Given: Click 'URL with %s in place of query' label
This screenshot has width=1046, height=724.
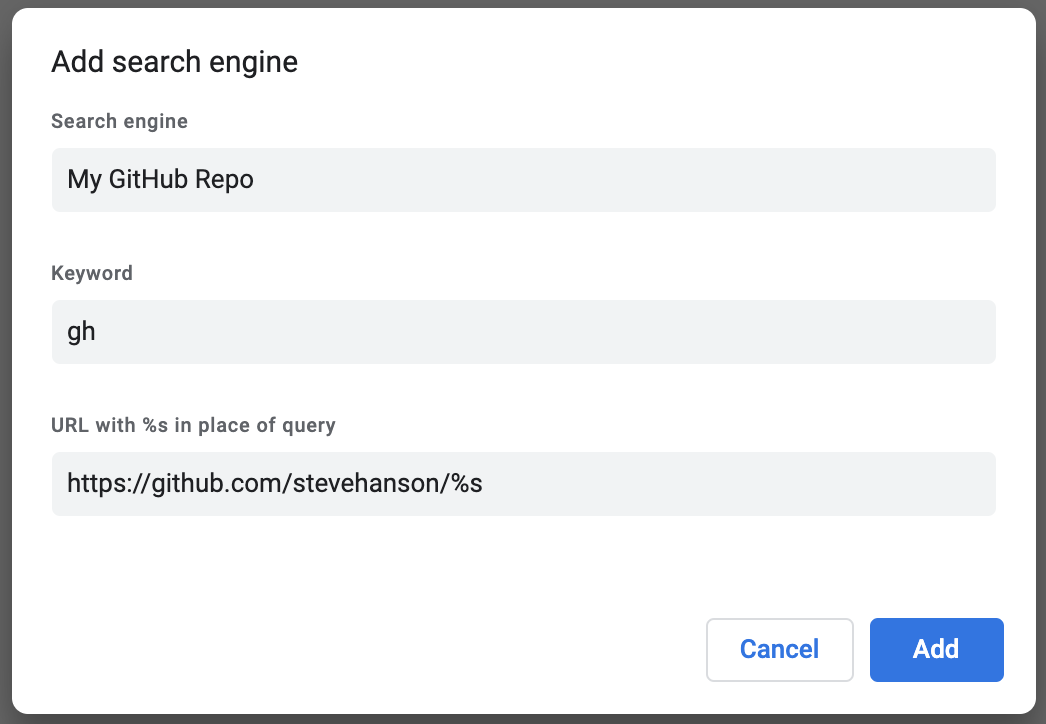Looking at the screenshot, I should pyautogui.click(x=193, y=425).
